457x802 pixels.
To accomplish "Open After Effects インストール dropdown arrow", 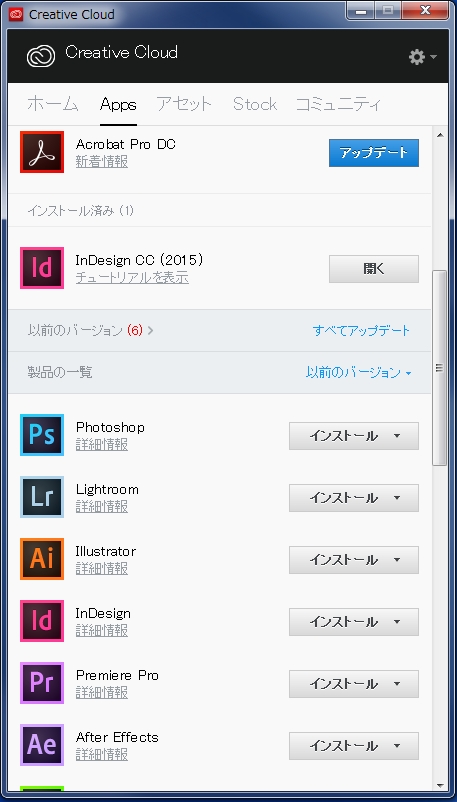I will (x=397, y=746).
